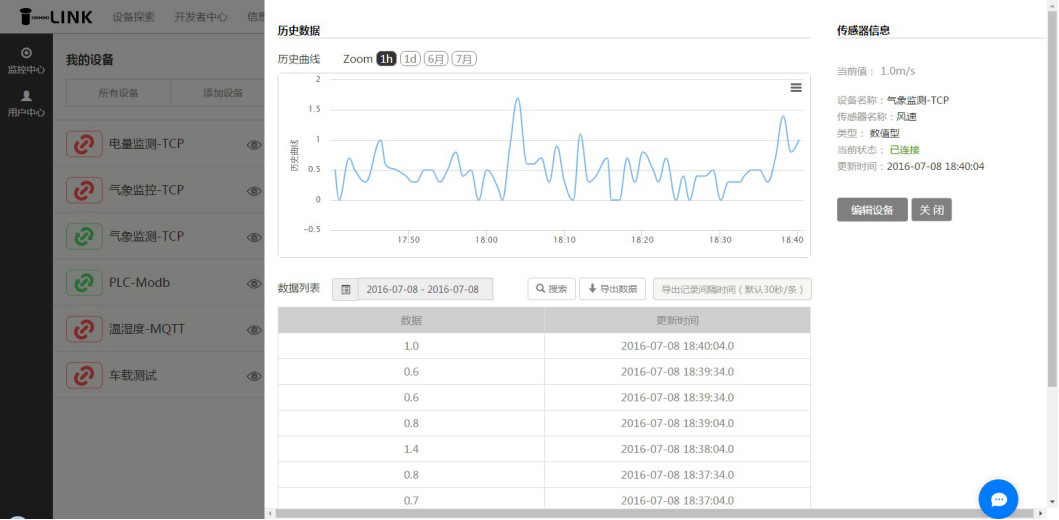Toggle visibility eye for 车载测试
The height and width of the screenshot is (520, 1059).
[254, 377]
